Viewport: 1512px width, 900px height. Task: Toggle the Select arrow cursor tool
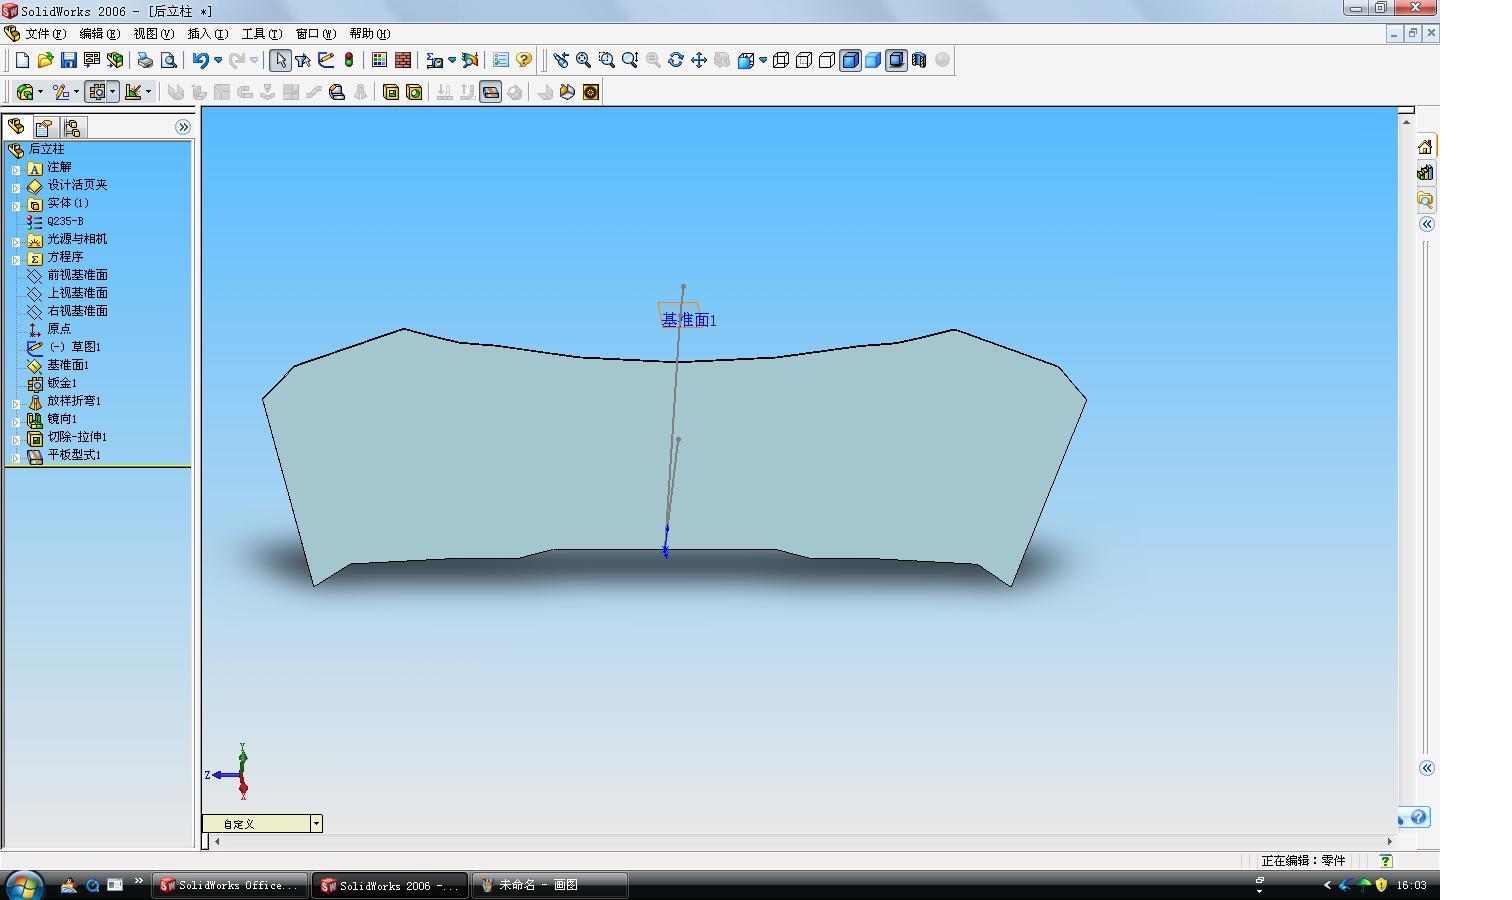(x=280, y=60)
